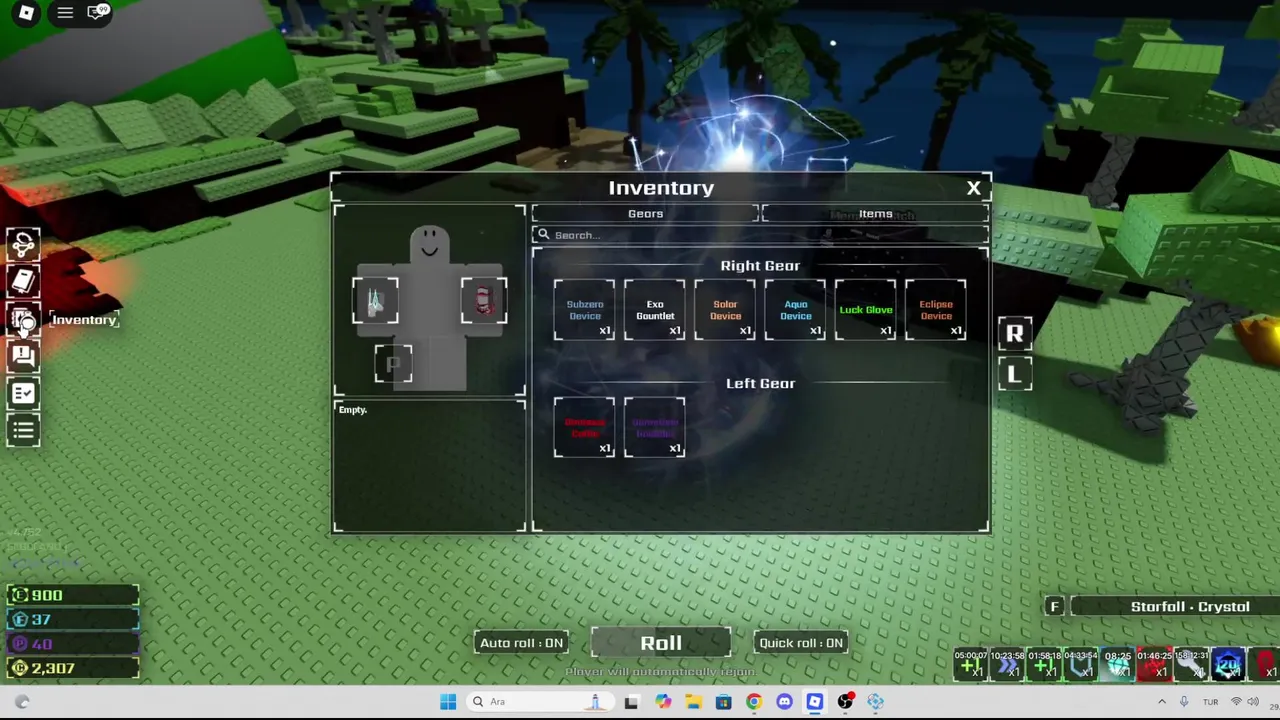Open the checklist sidebar icon
Screen dimensions: 1280x720
pos(23,394)
